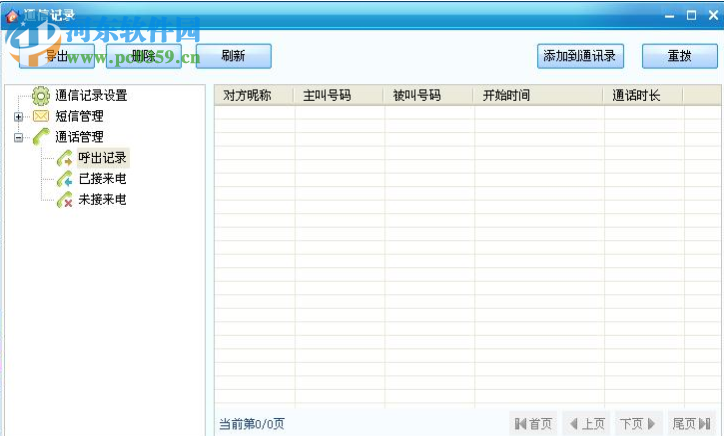Open 通信记录设置 in the tree
724x436 pixels.
click(x=91, y=96)
